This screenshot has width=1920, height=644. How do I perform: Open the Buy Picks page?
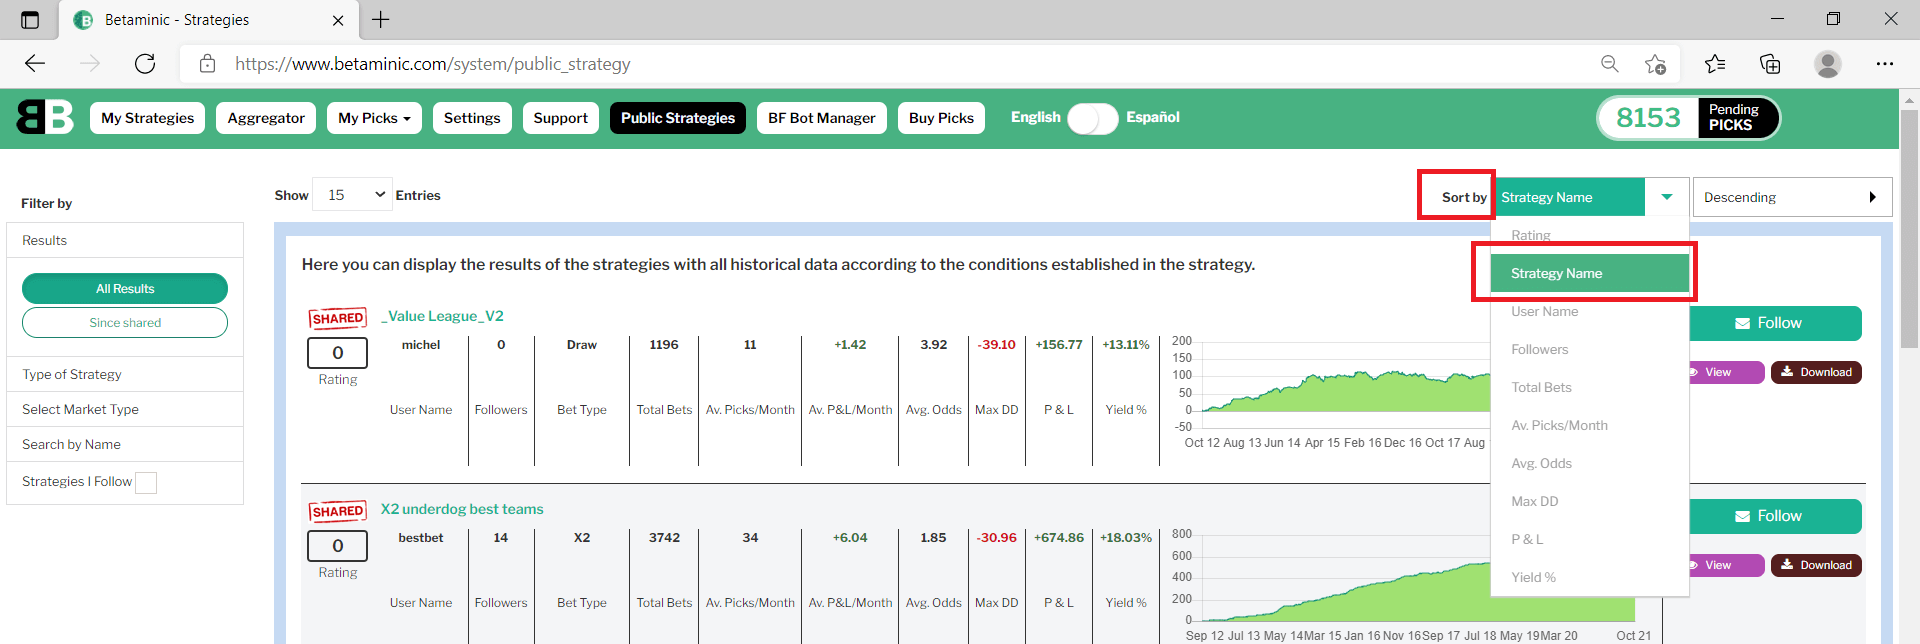click(x=941, y=118)
